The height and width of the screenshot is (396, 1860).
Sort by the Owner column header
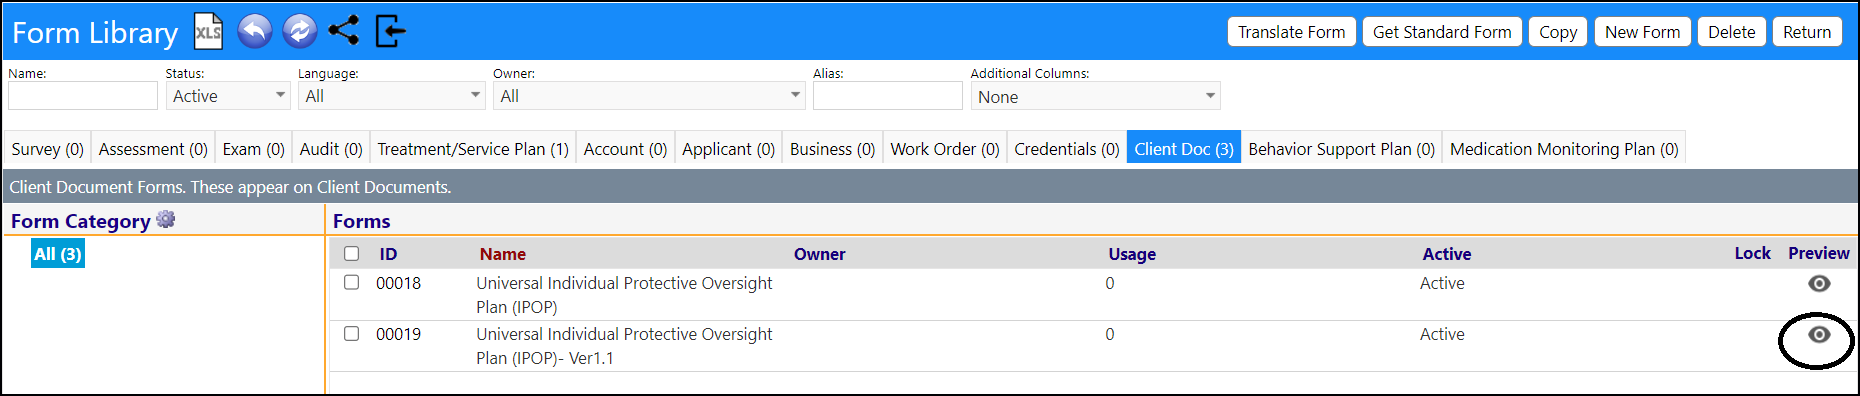820,254
